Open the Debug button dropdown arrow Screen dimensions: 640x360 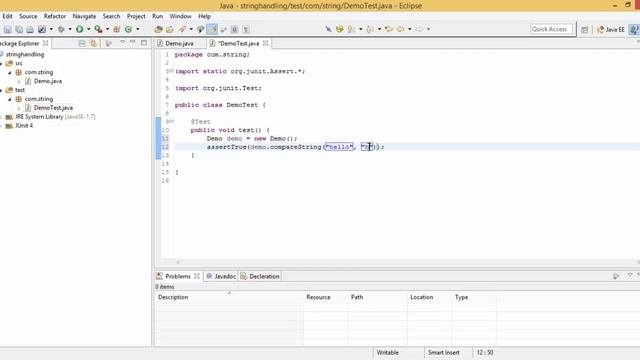(70, 29)
